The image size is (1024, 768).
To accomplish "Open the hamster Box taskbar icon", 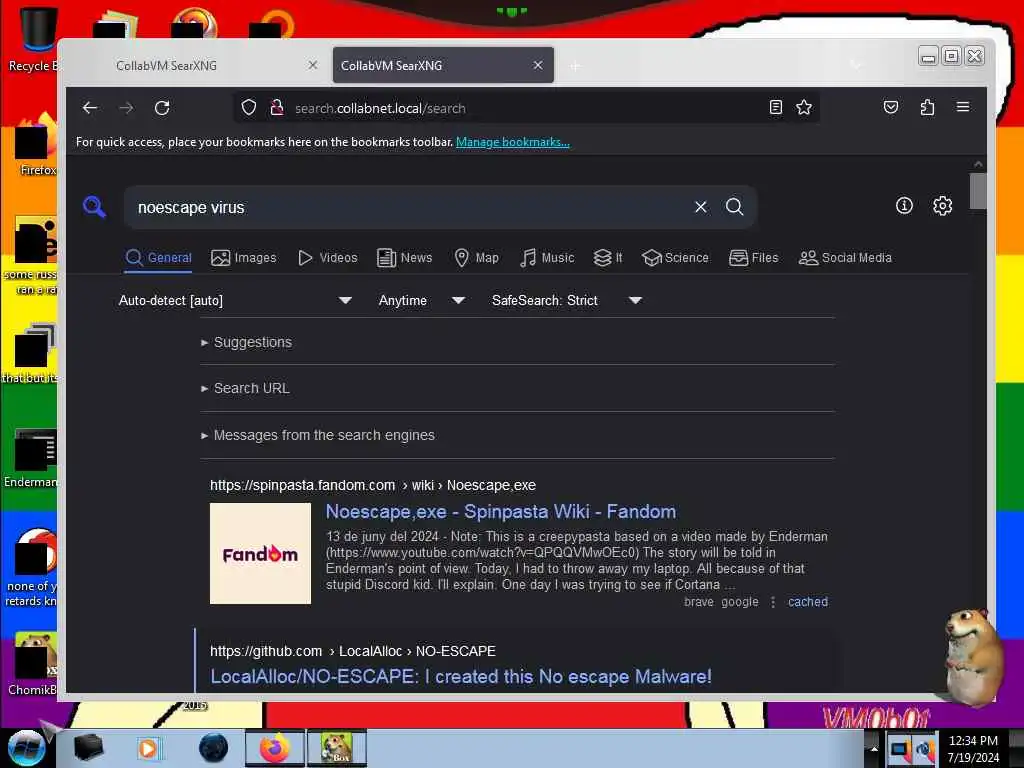I will 336,748.
